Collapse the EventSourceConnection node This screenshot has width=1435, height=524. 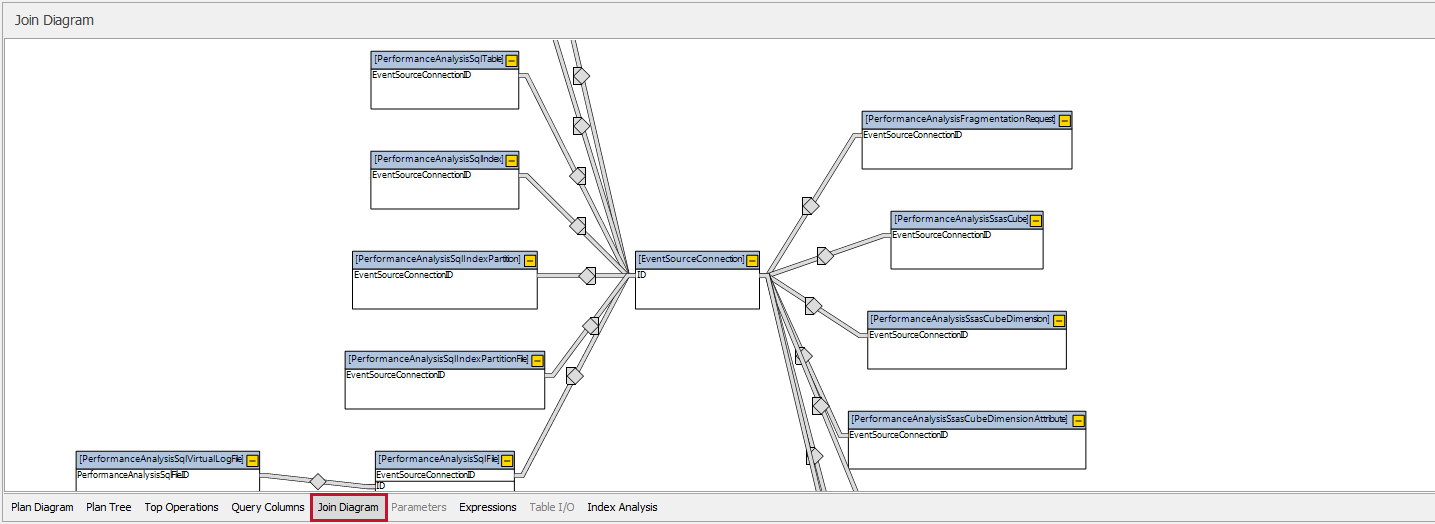point(752,260)
